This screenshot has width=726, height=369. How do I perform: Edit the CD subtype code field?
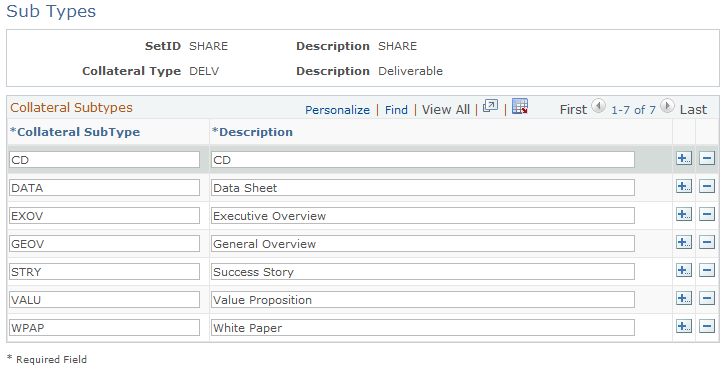[104, 160]
